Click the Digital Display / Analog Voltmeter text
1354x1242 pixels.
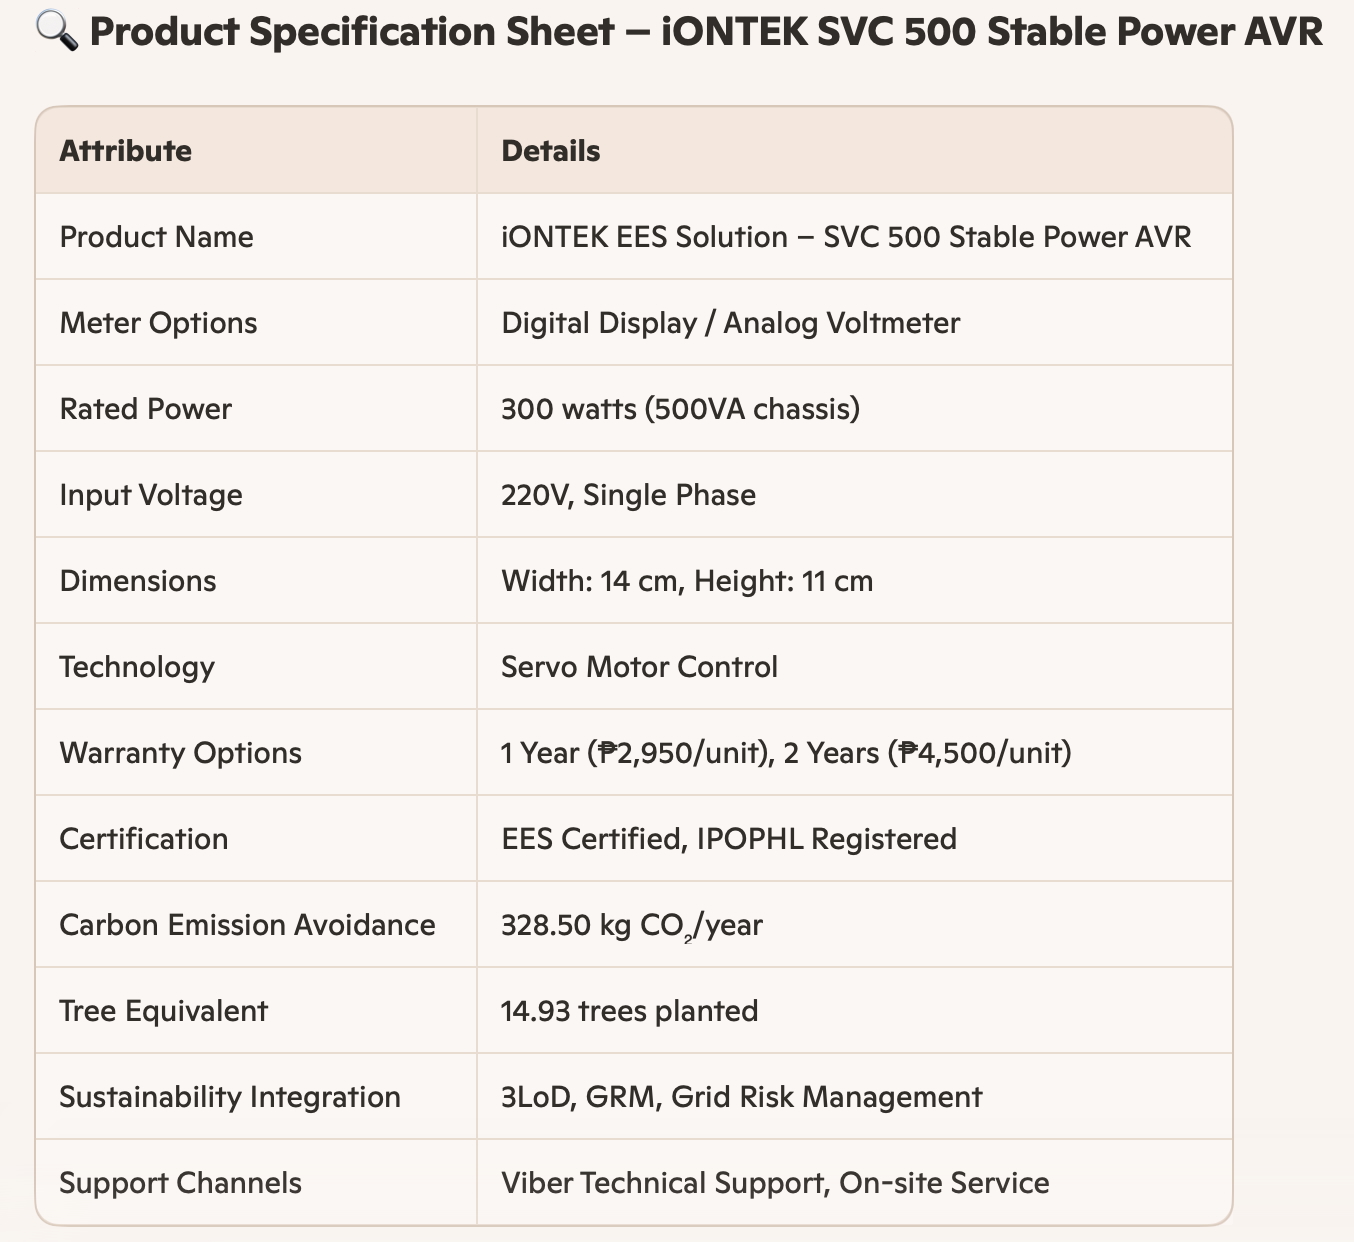click(x=730, y=323)
